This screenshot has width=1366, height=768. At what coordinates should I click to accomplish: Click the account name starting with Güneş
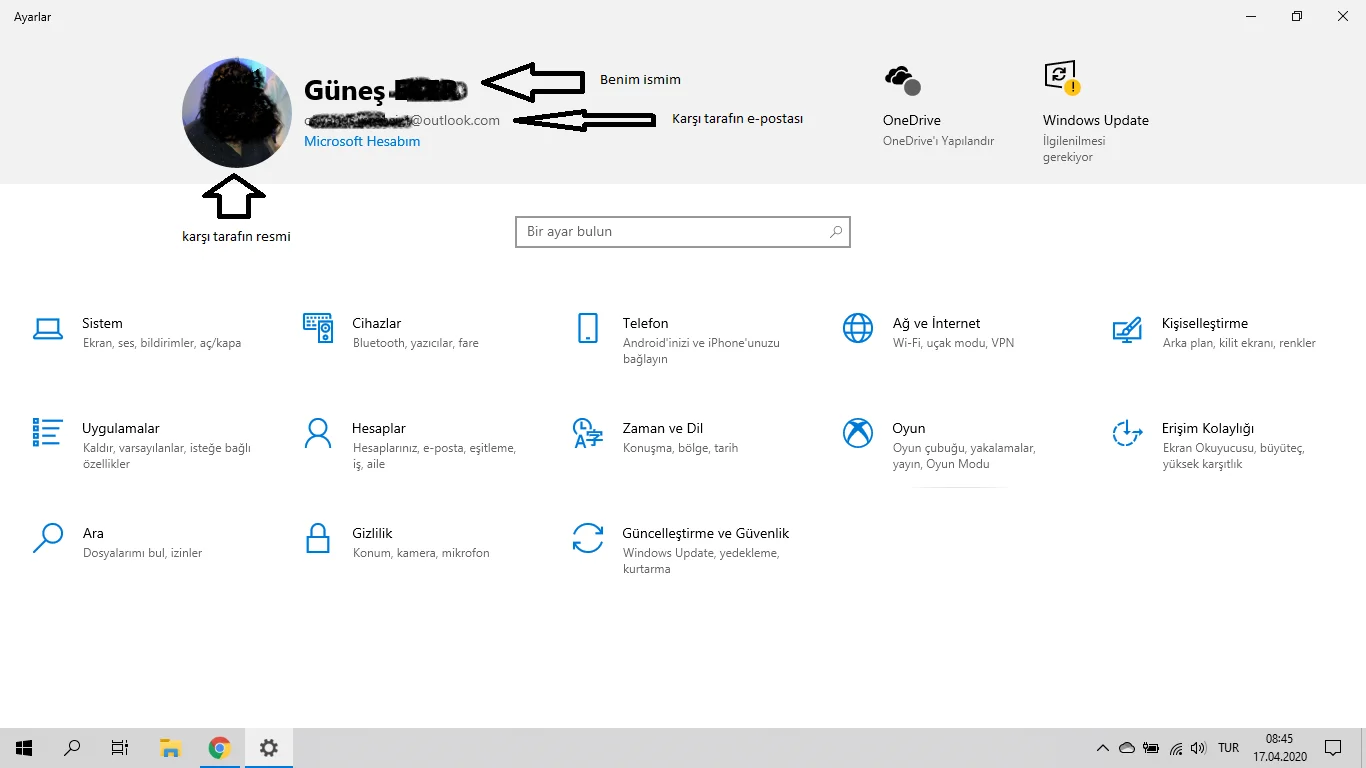pos(385,90)
